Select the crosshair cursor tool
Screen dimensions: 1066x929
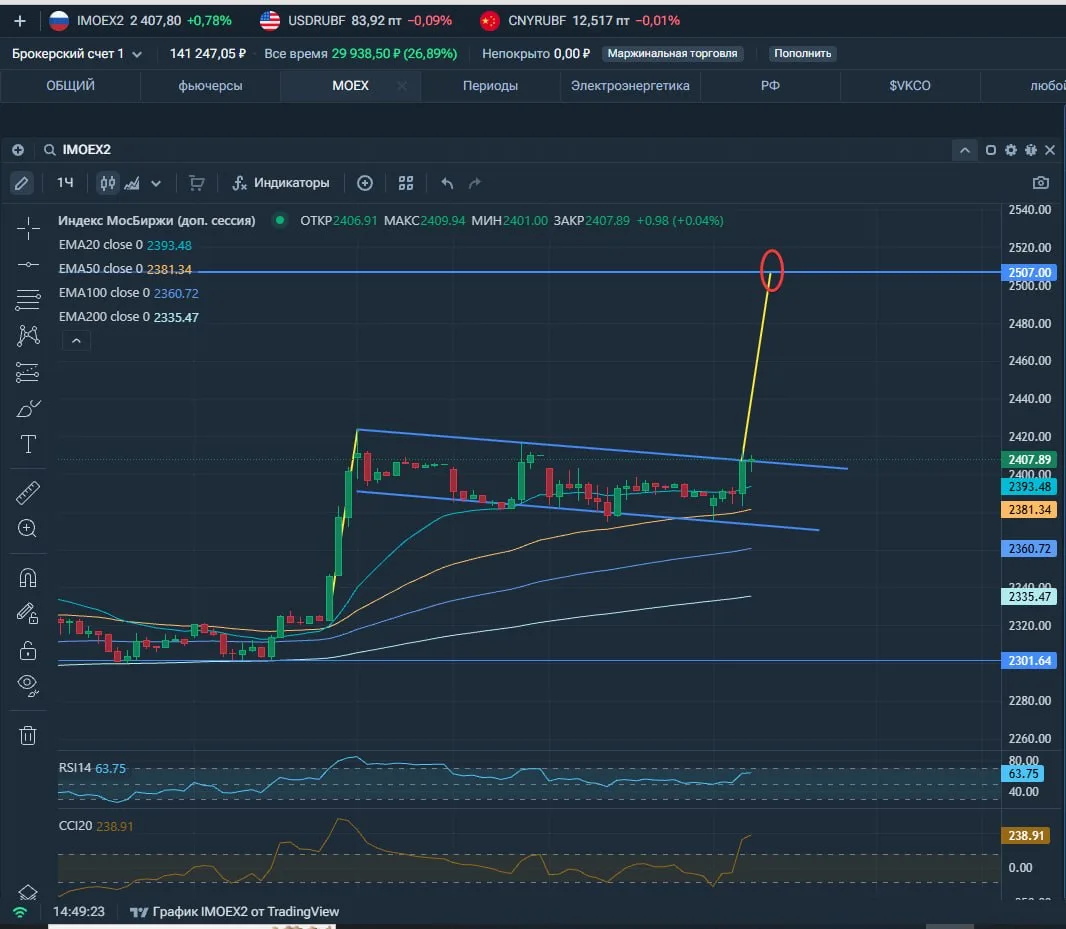tap(28, 229)
